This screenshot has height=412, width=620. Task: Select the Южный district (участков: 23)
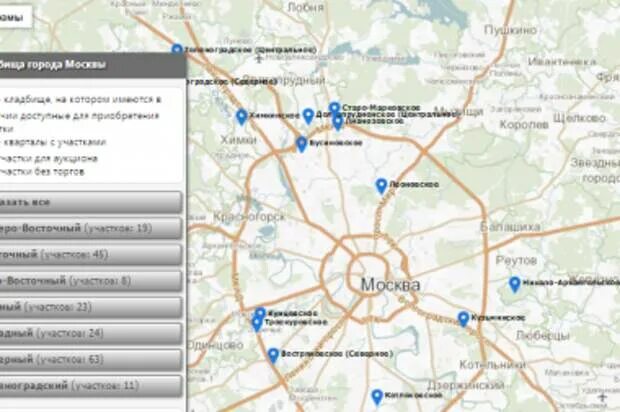pos(91,307)
